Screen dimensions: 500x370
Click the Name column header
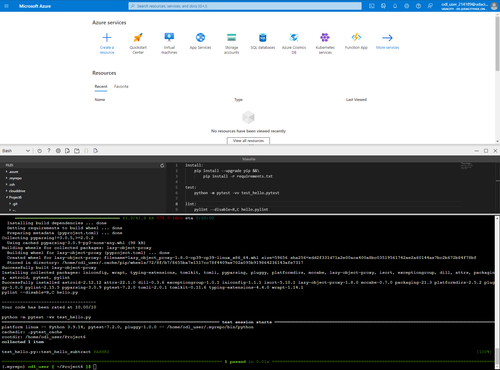[100, 100]
